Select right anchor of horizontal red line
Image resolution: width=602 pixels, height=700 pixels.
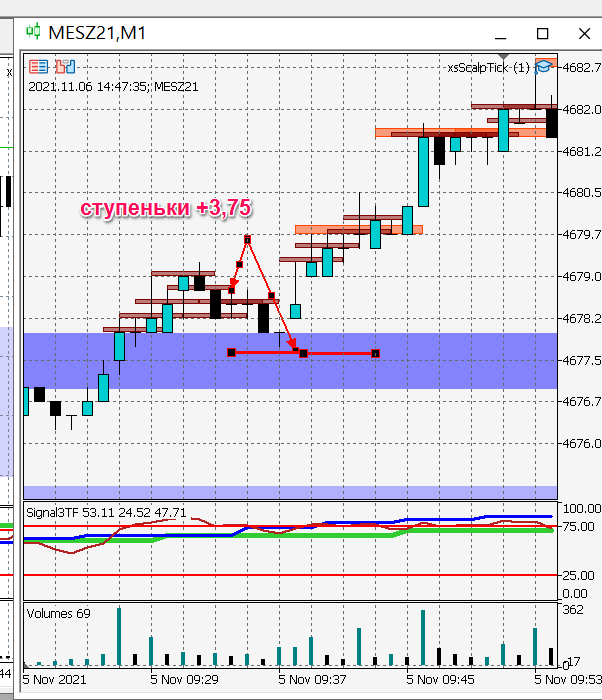376,354
